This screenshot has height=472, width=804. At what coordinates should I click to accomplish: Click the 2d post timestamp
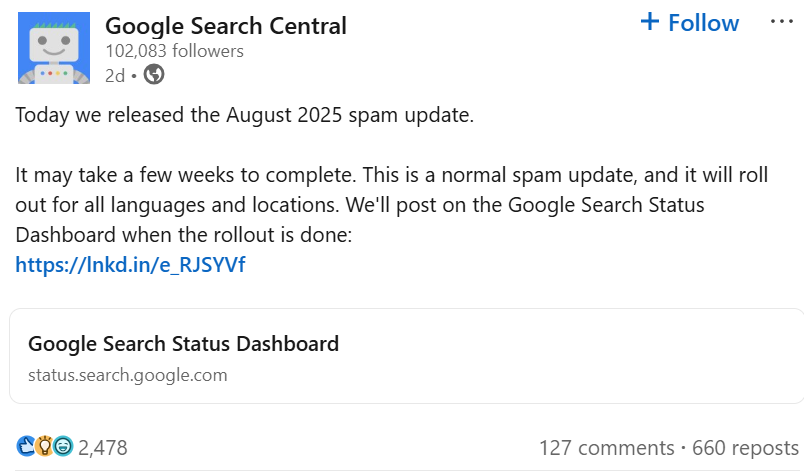[x=114, y=75]
